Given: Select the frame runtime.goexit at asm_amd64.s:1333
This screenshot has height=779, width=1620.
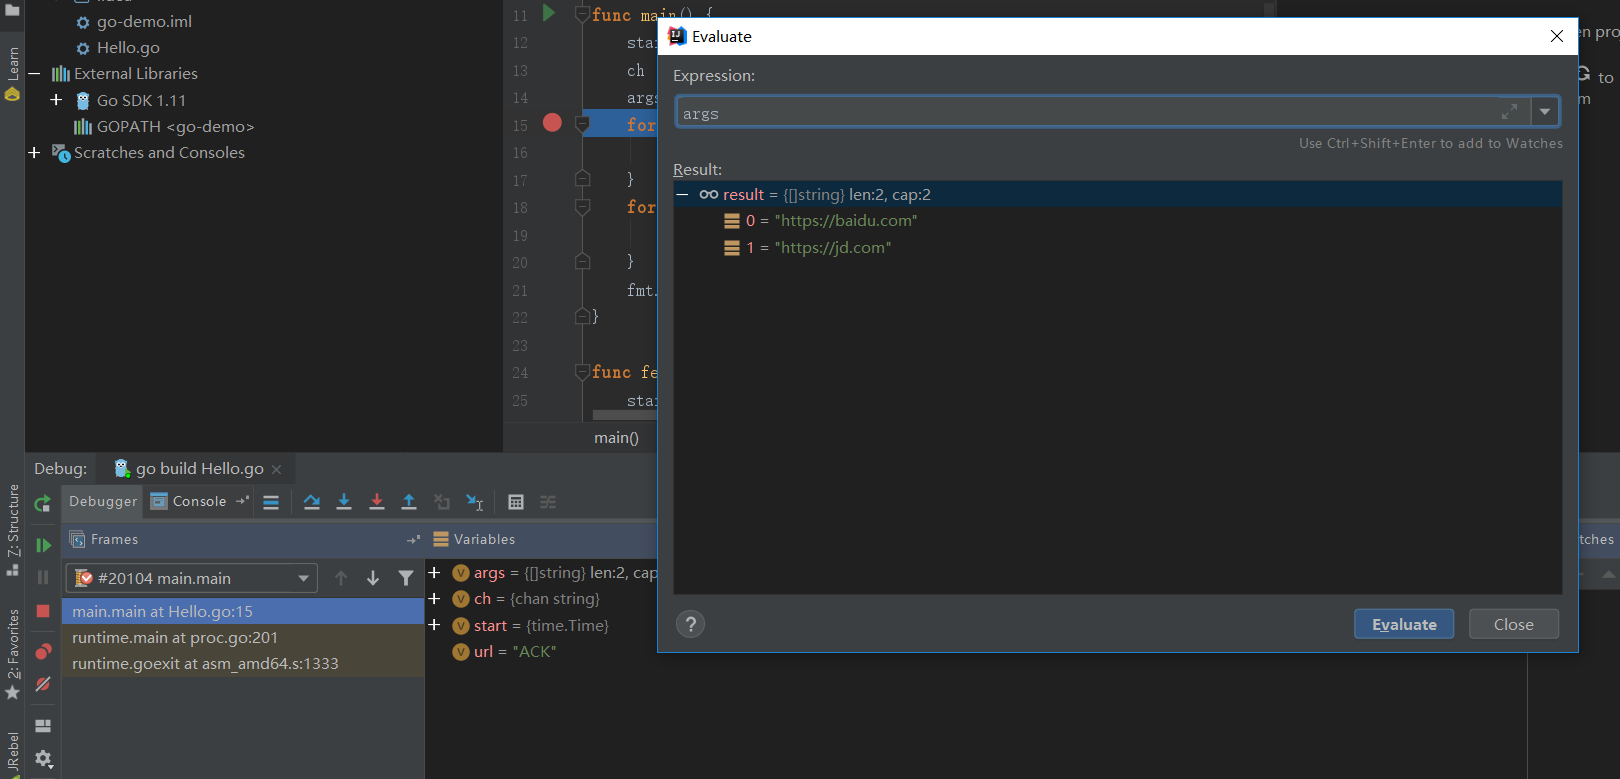Looking at the screenshot, I should pos(243,664).
